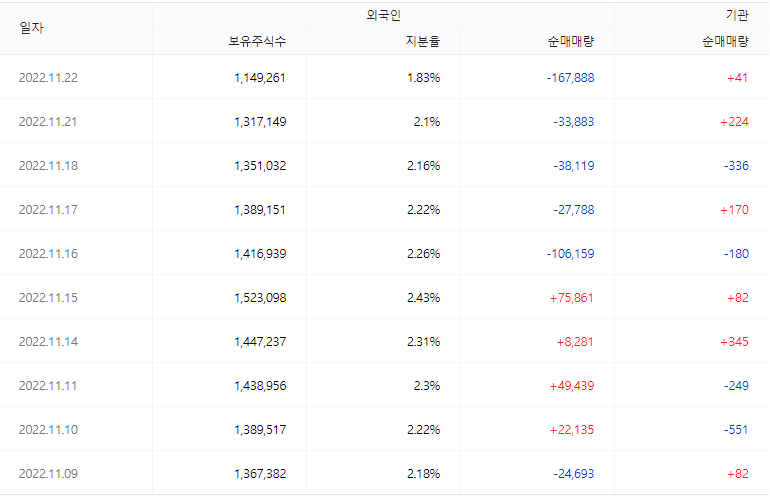Screen dimensions: 770x497
Task: Select the date cell 2022.11.14
Action: click(x=48, y=341)
